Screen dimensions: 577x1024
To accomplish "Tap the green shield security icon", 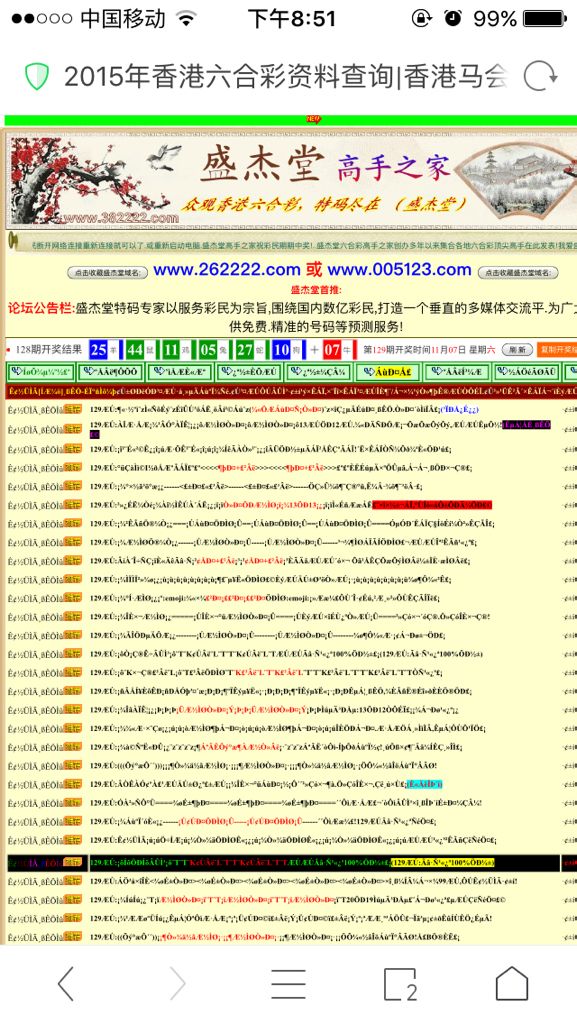I will pyautogui.click(x=37, y=76).
